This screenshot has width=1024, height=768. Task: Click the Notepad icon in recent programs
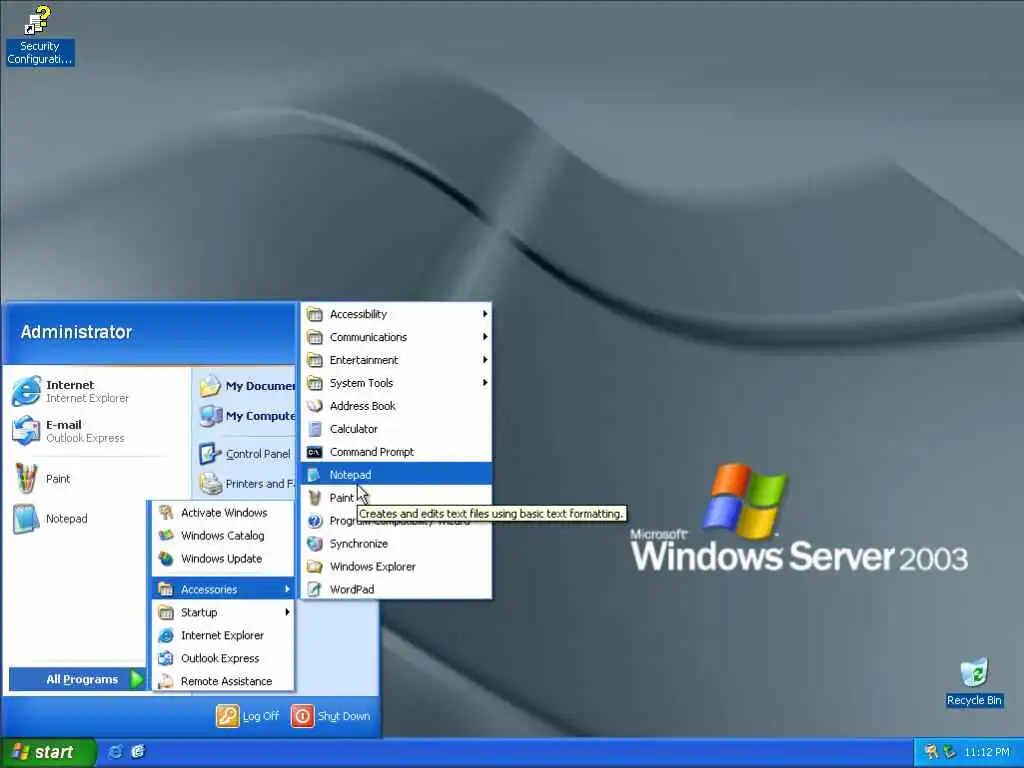[26, 519]
